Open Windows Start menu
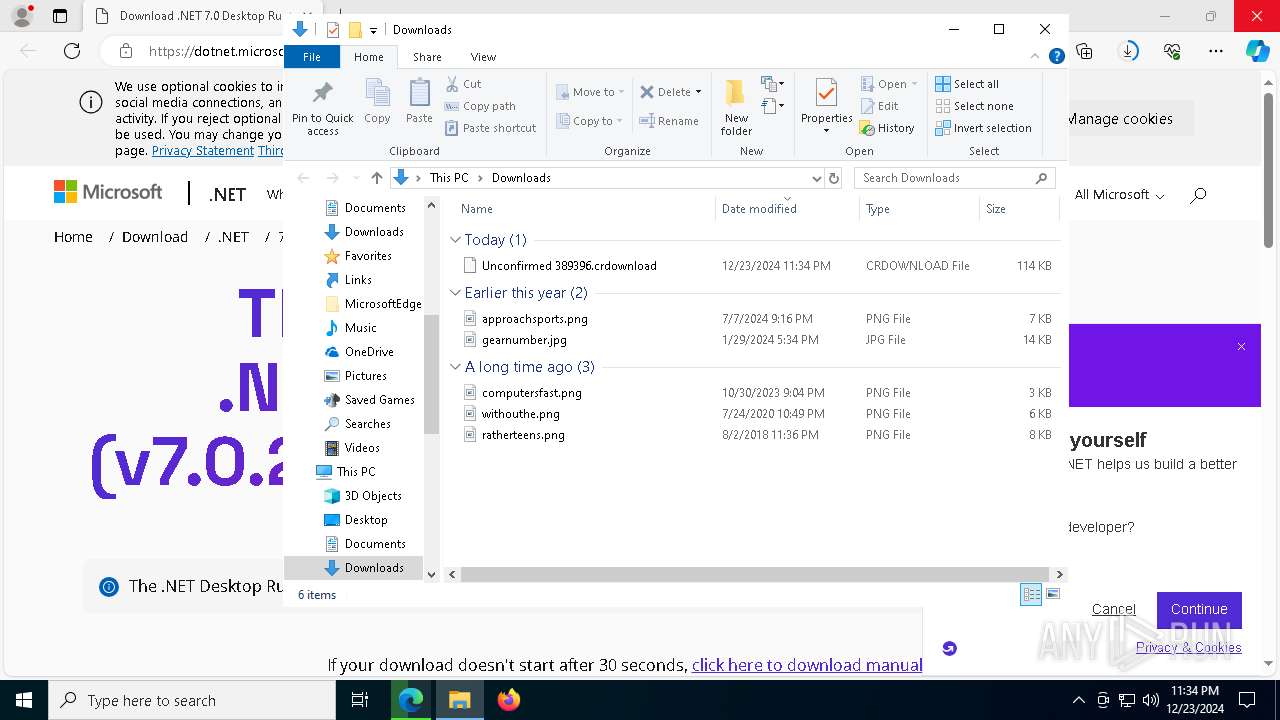Viewport: 1280px width, 720px height. point(24,700)
